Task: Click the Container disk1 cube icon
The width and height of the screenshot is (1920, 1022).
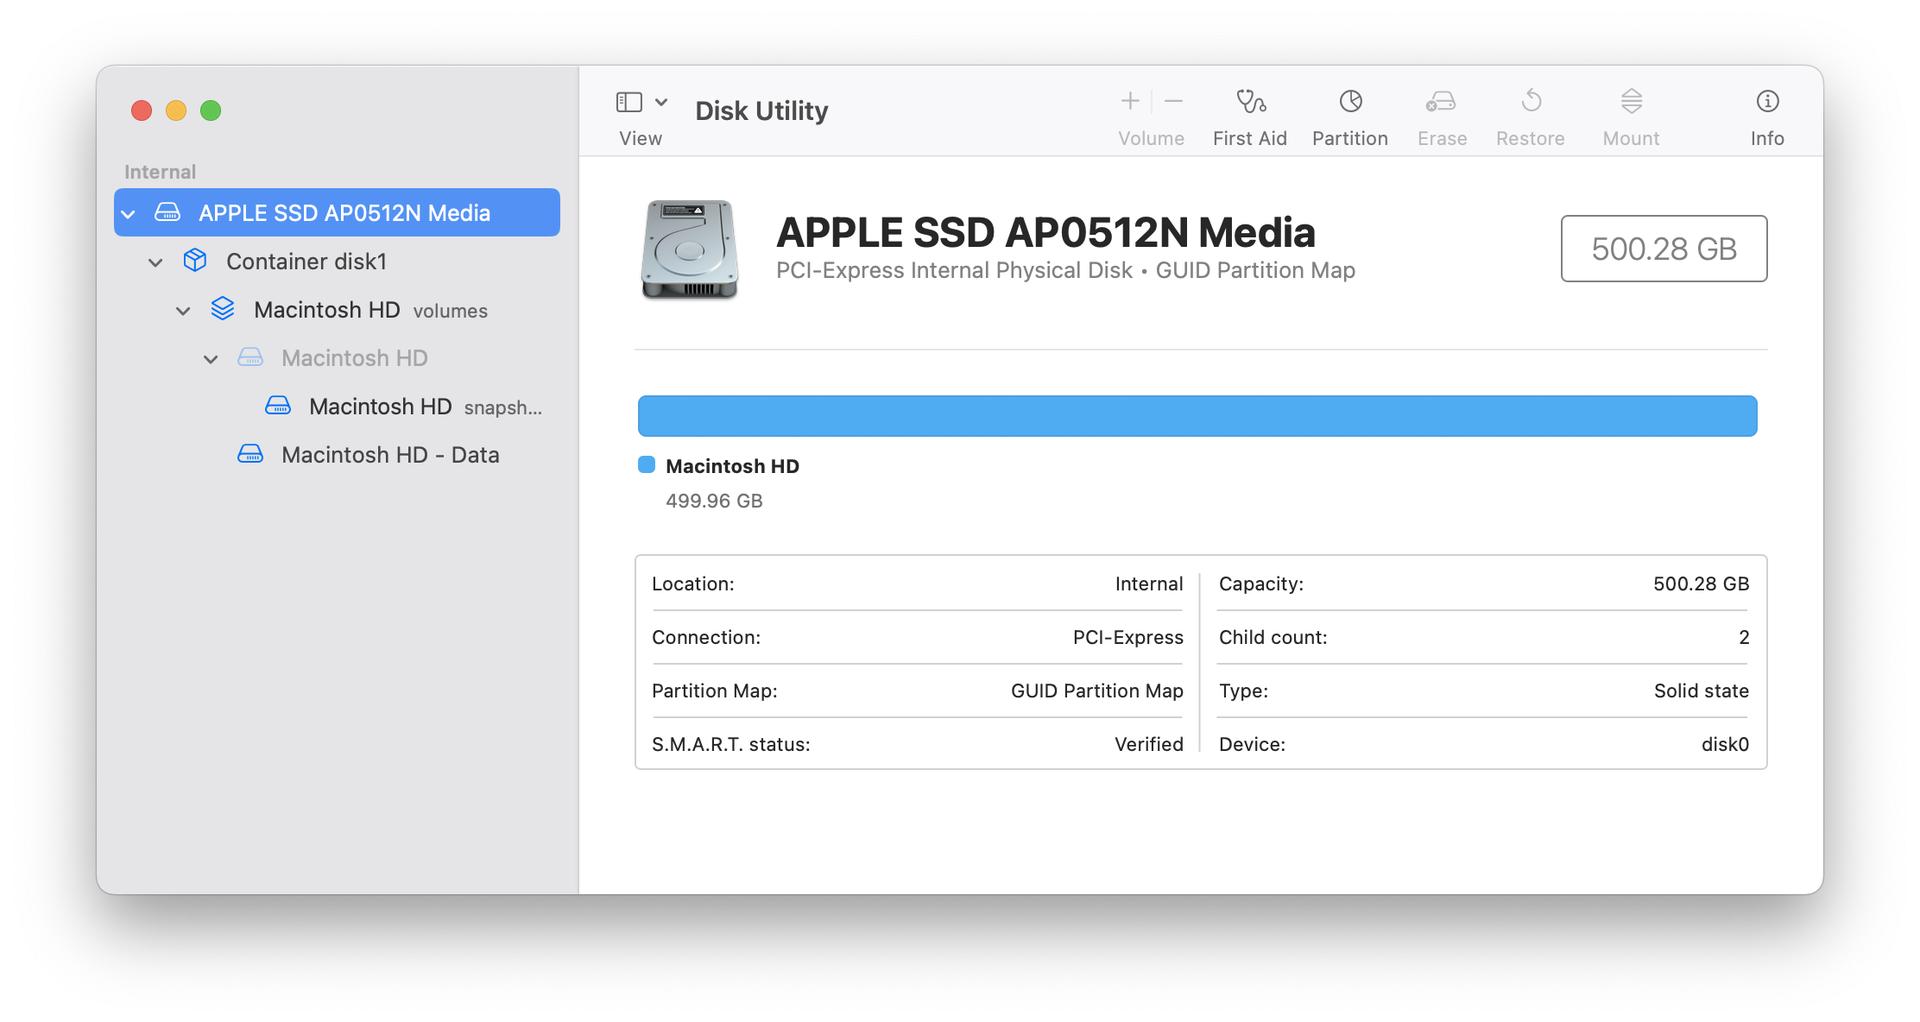Action: pyautogui.click(x=195, y=261)
